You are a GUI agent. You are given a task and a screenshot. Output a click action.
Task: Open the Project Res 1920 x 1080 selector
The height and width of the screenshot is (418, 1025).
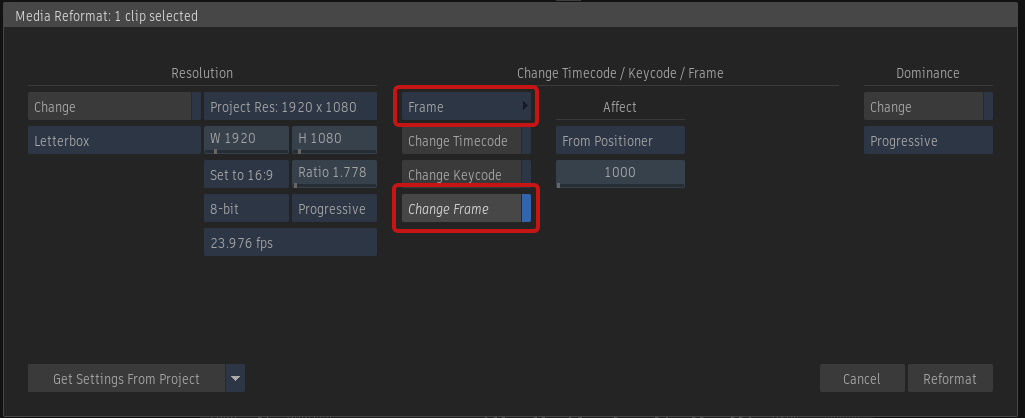pos(290,107)
